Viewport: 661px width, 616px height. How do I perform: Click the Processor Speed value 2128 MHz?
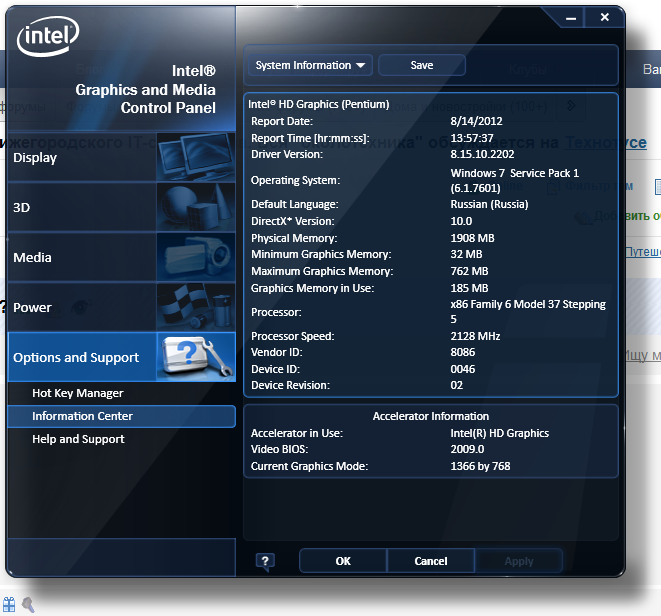475,336
